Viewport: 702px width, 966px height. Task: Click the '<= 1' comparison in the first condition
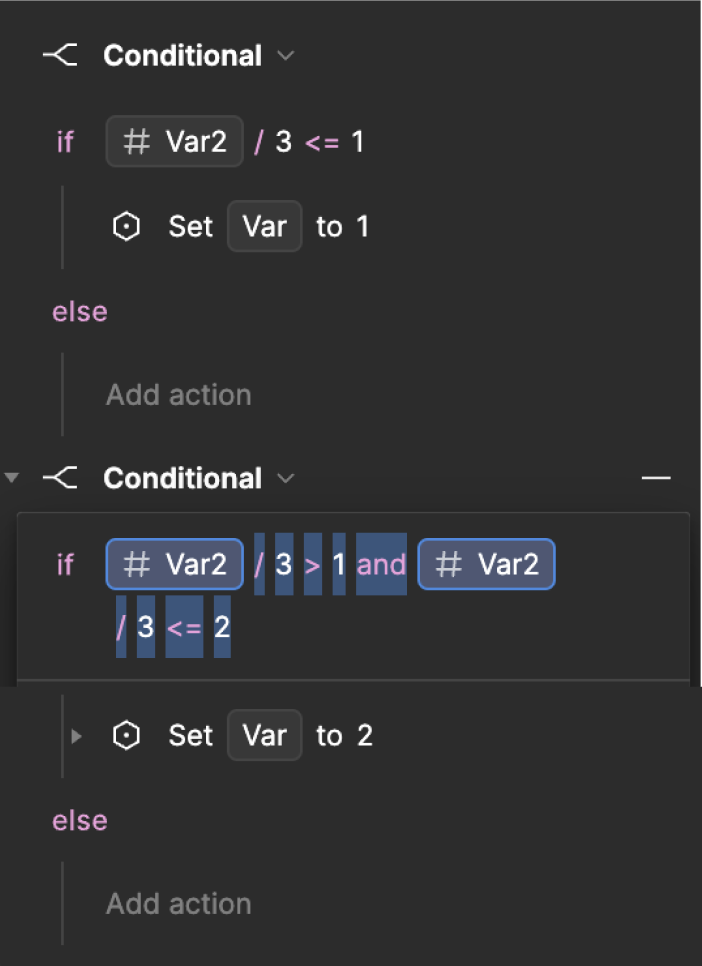pos(334,142)
